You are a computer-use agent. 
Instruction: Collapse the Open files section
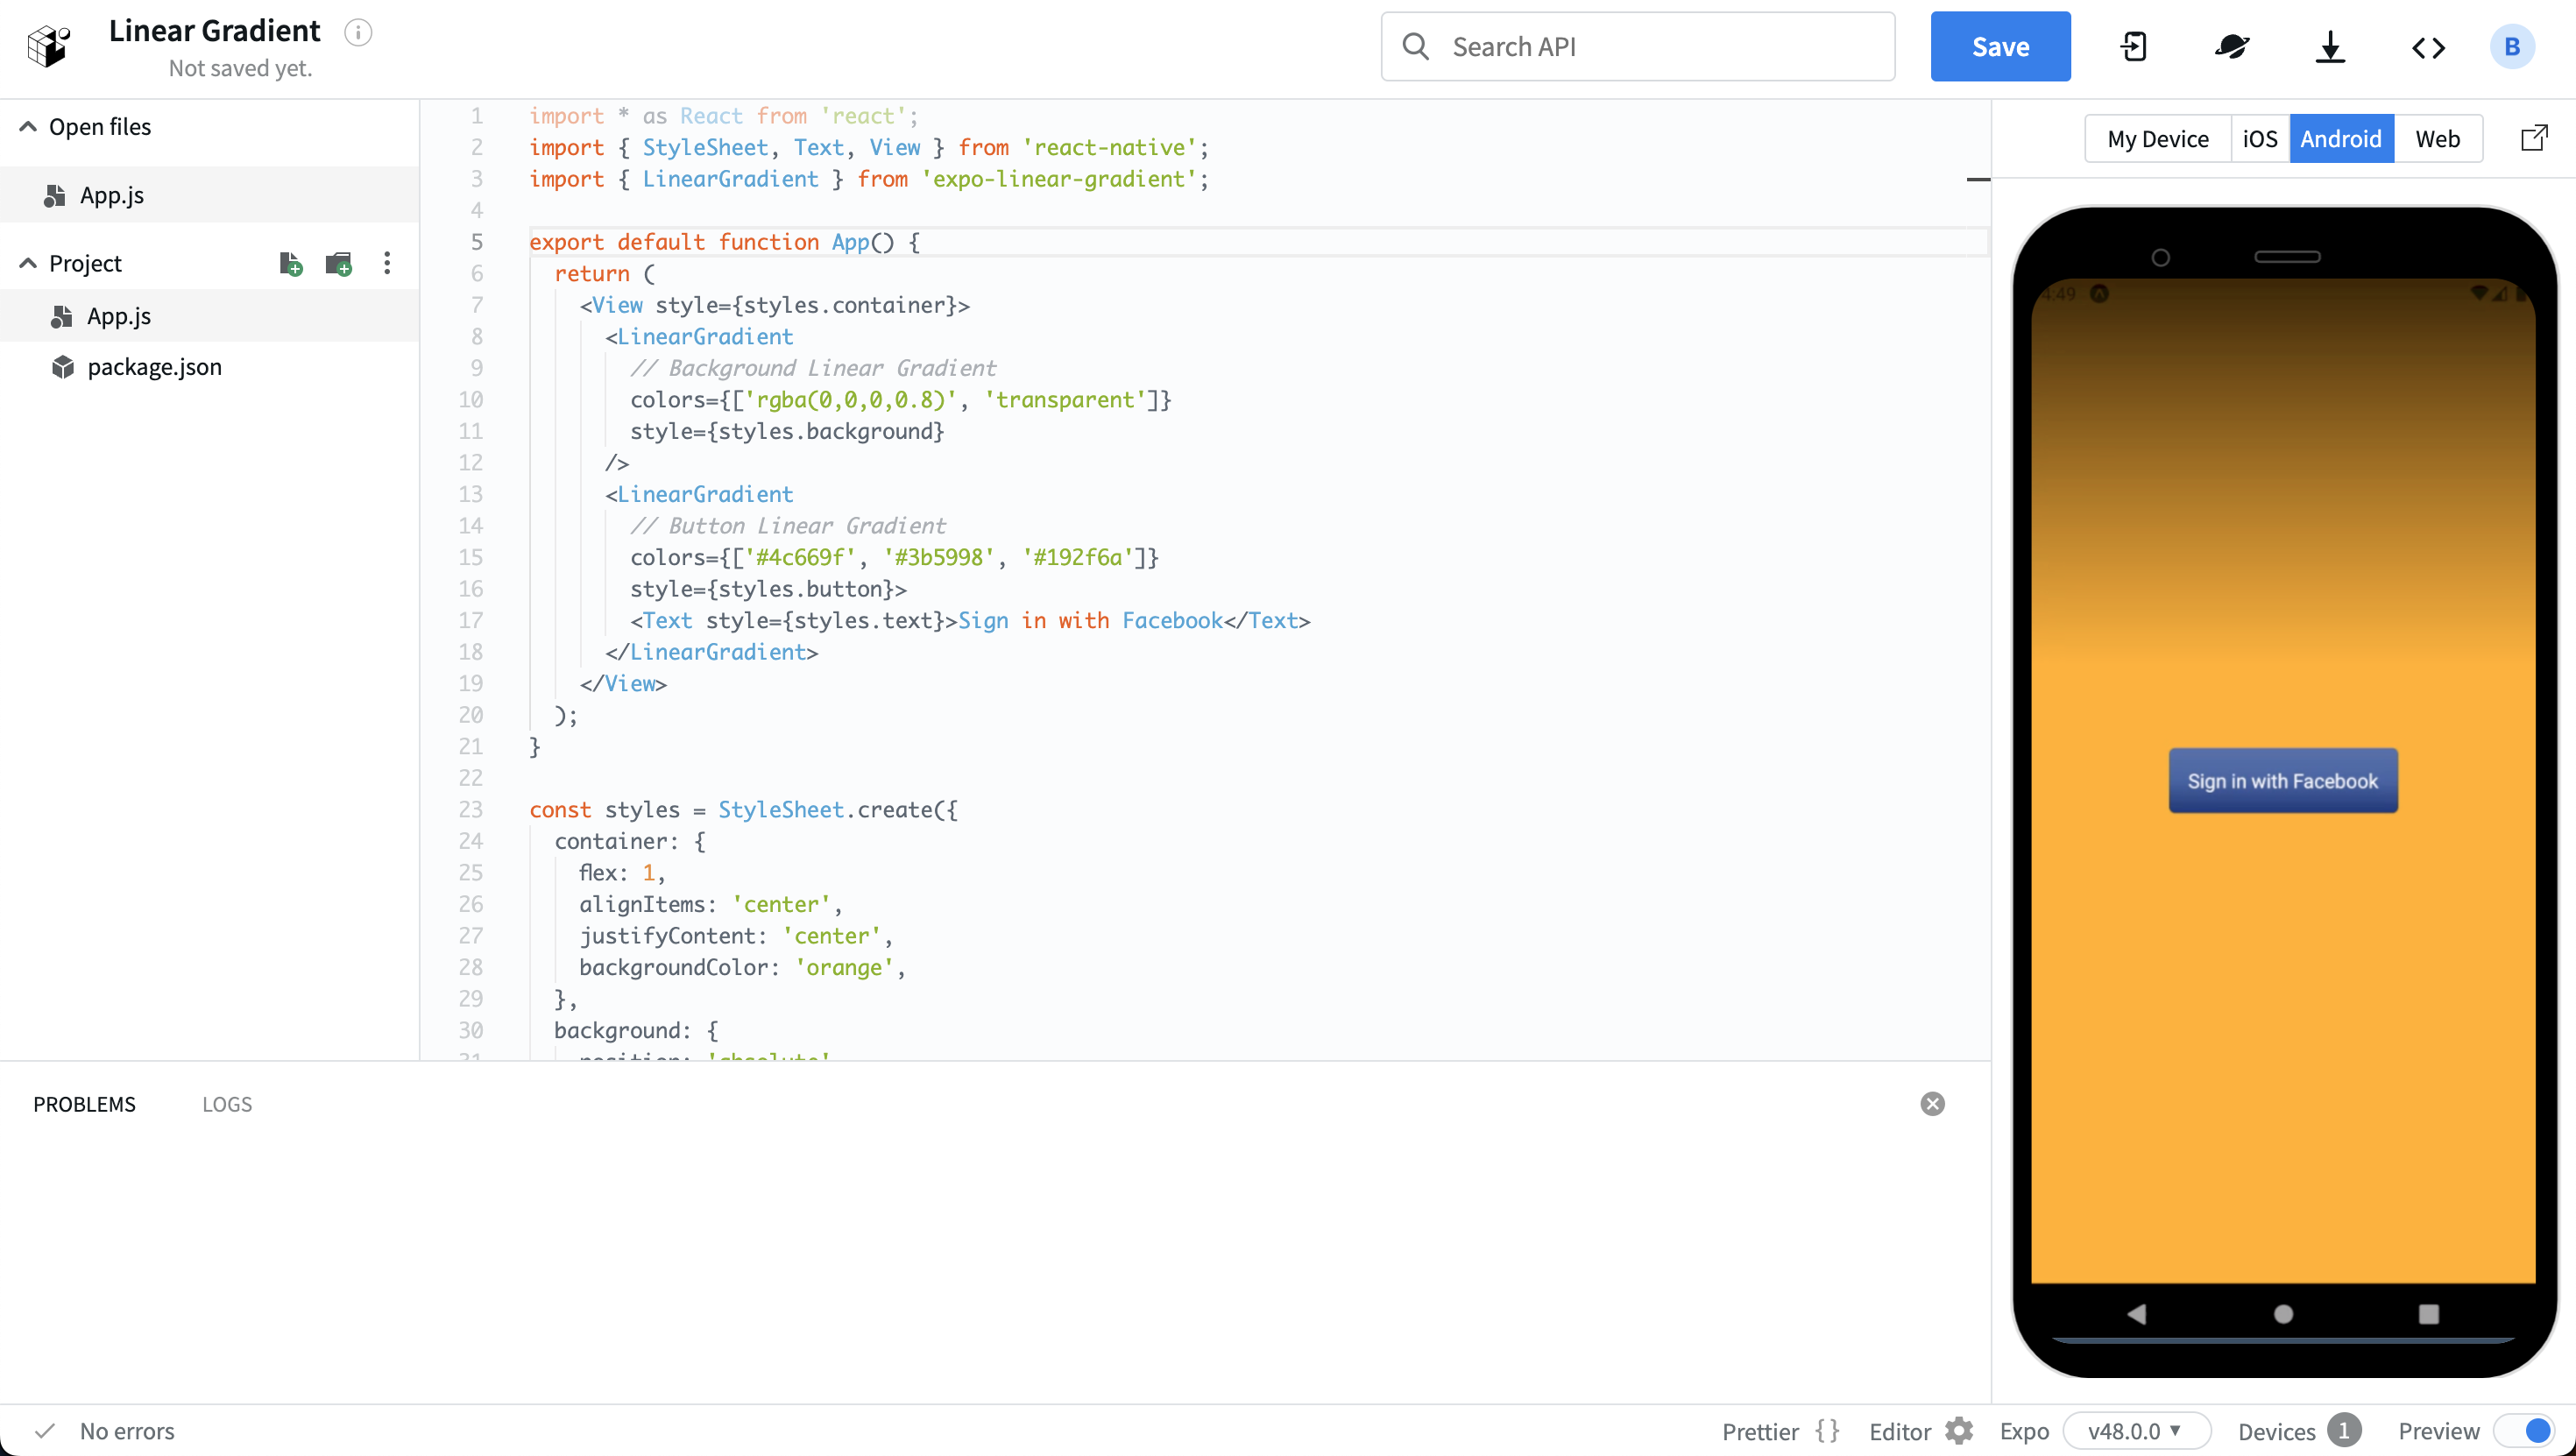(26, 126)
